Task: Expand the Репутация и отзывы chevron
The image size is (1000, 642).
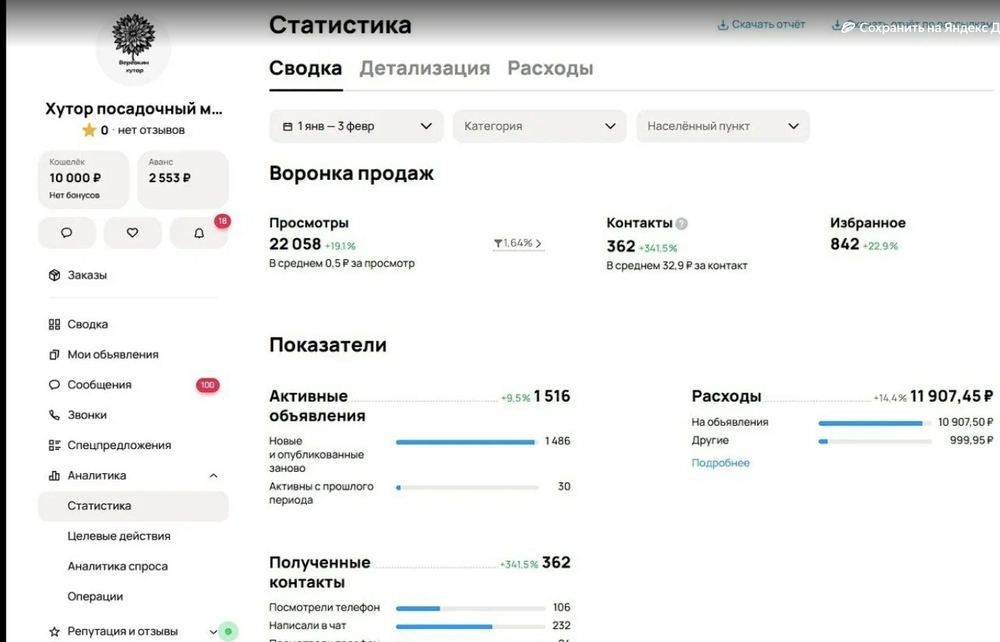Action: (213, 632)
